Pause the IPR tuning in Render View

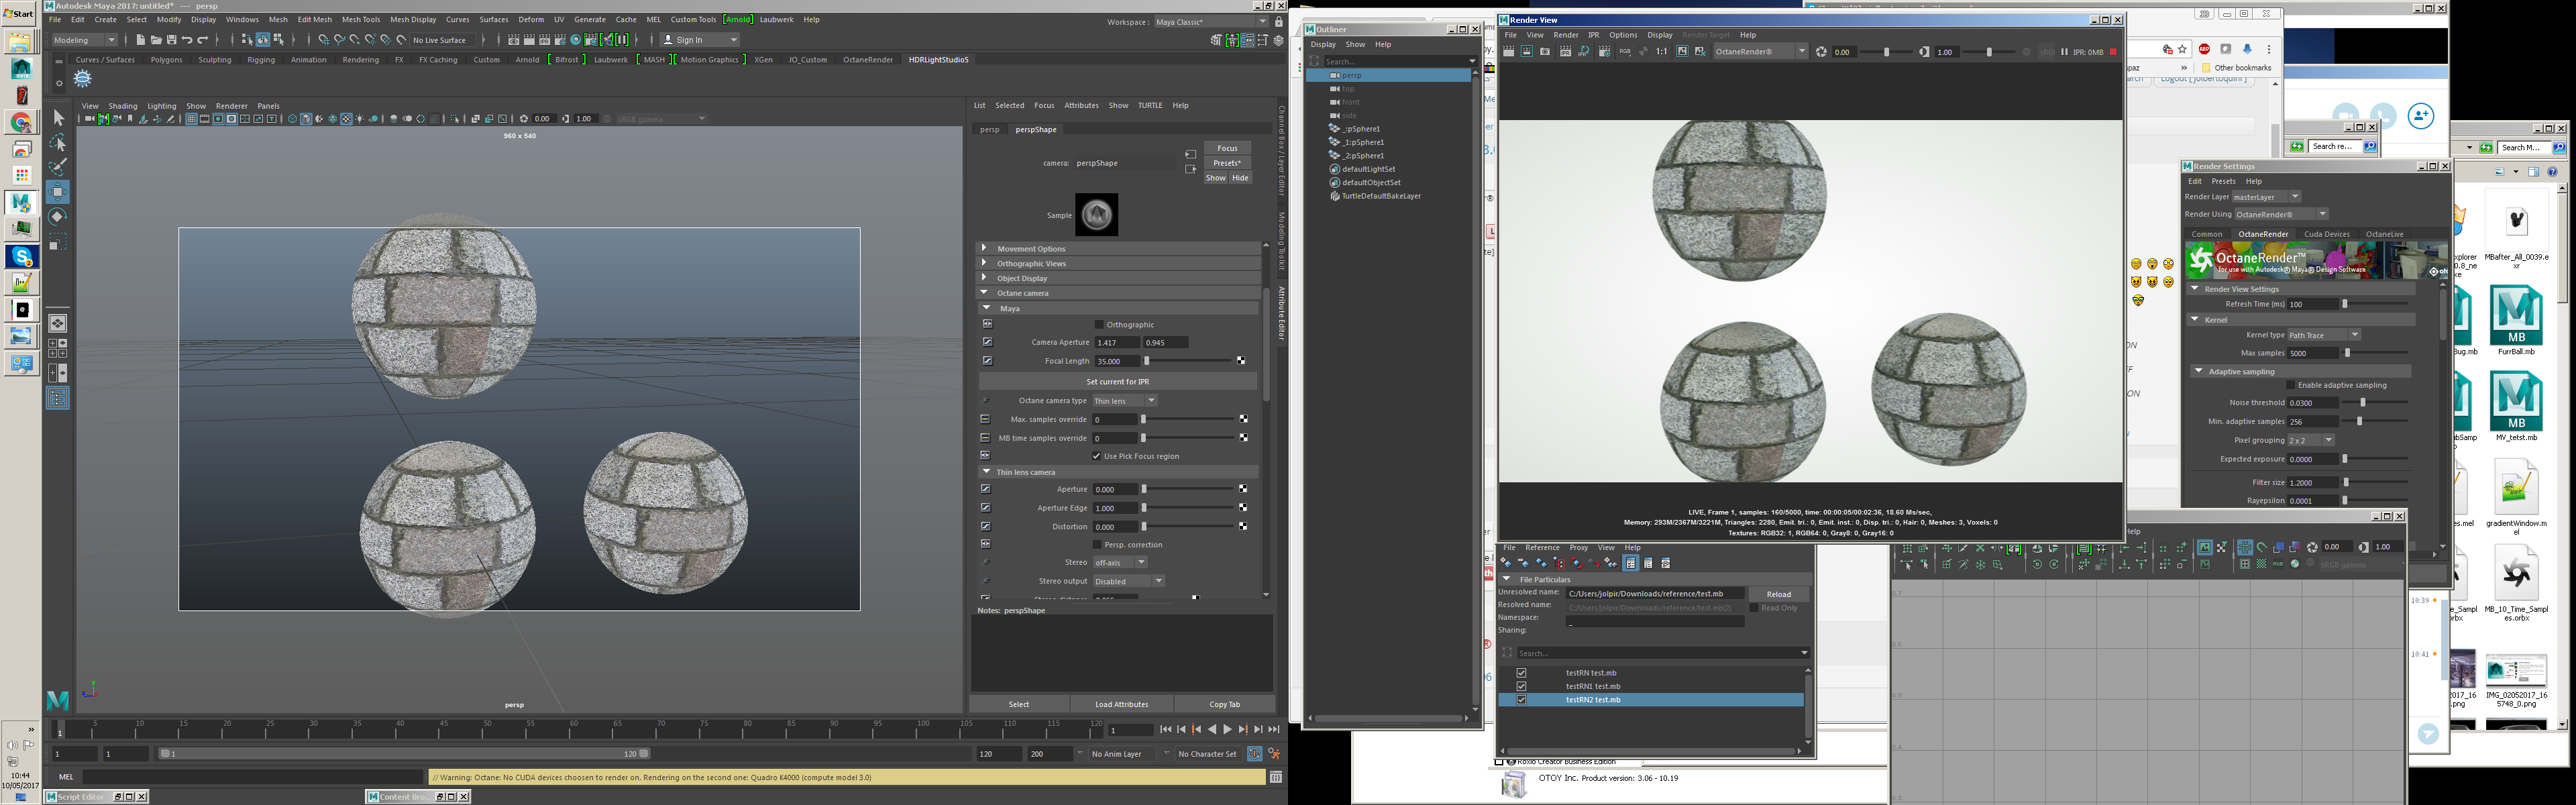pos(2064,52)
